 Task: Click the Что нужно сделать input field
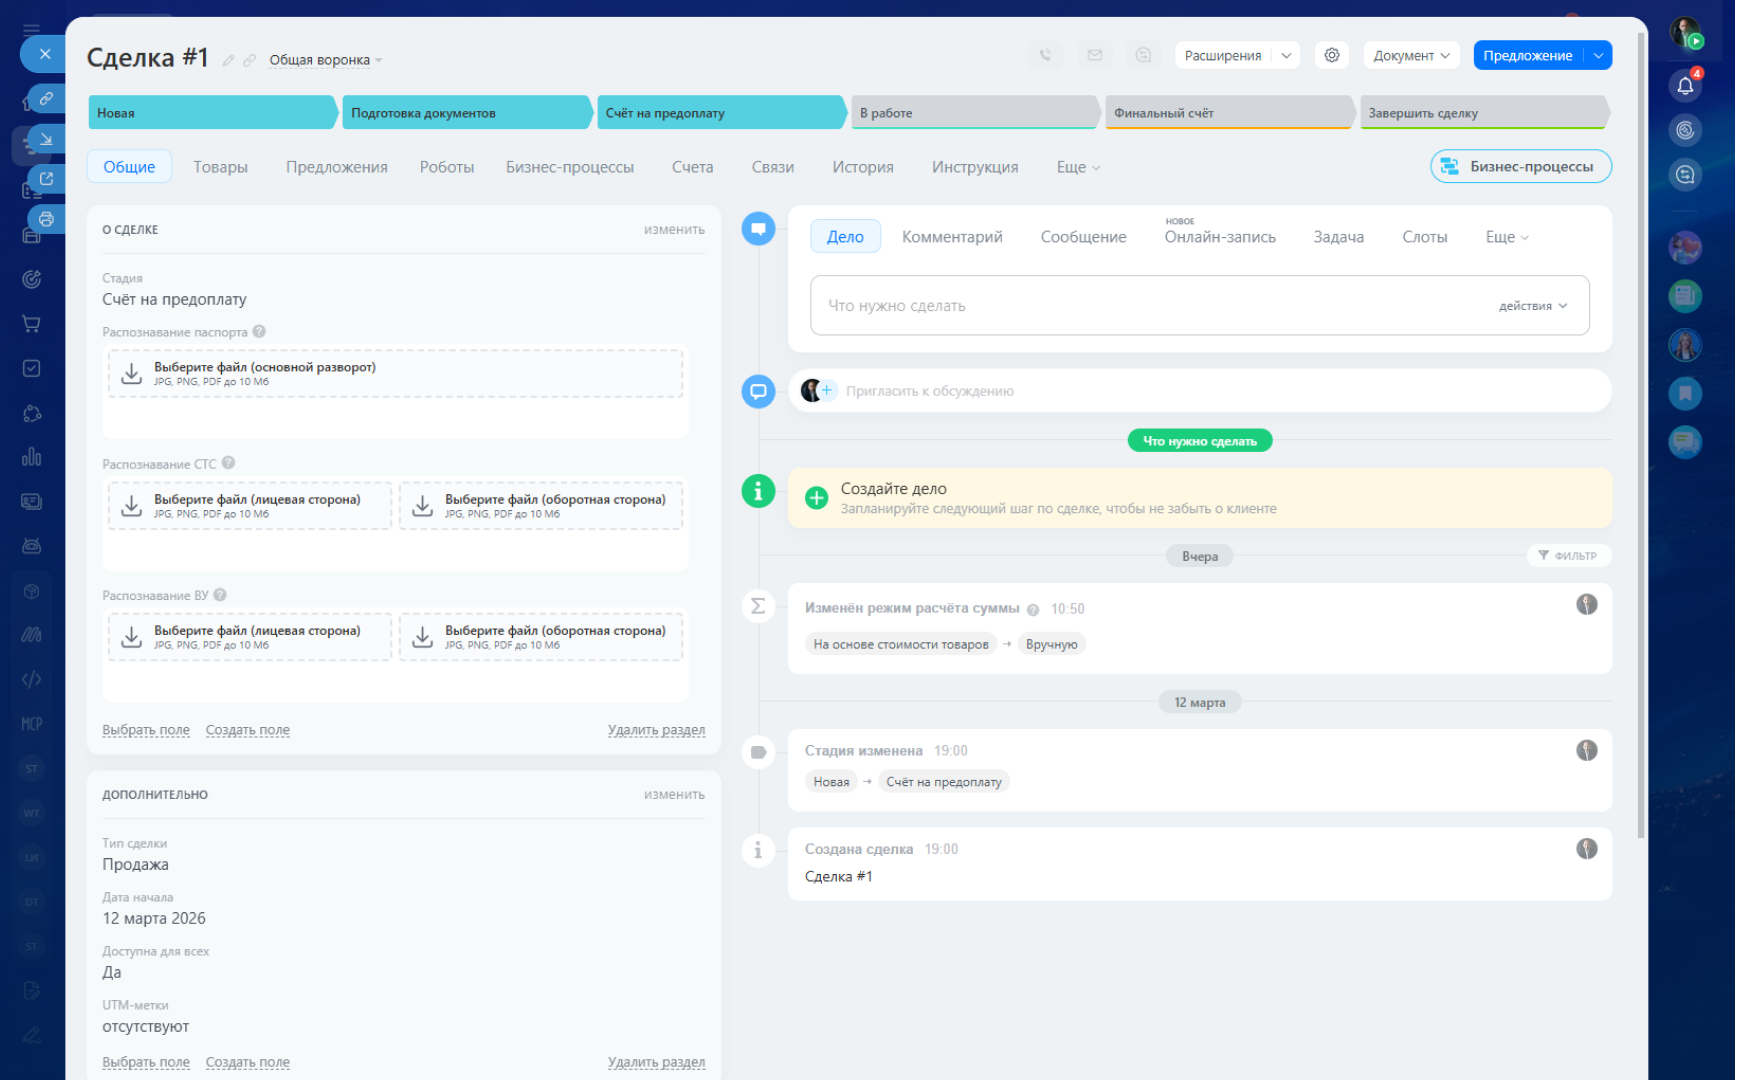[x=1150, y=306]
